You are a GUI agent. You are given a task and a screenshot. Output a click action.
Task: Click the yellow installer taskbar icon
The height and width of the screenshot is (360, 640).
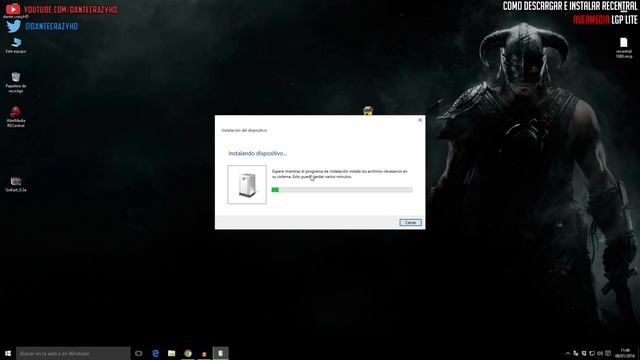tap(204, 353)
